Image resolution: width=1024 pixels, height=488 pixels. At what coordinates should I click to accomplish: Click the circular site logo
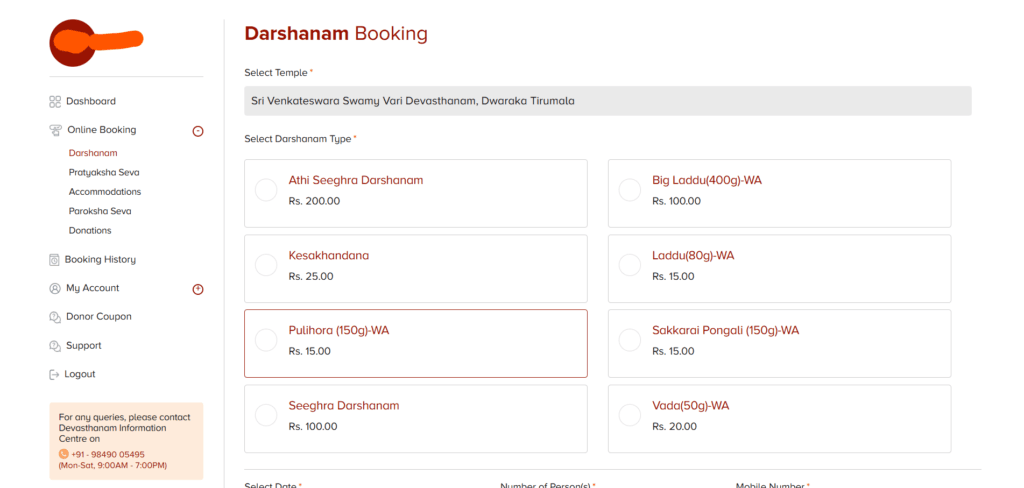pyautogui.click(x=73, y=42)
